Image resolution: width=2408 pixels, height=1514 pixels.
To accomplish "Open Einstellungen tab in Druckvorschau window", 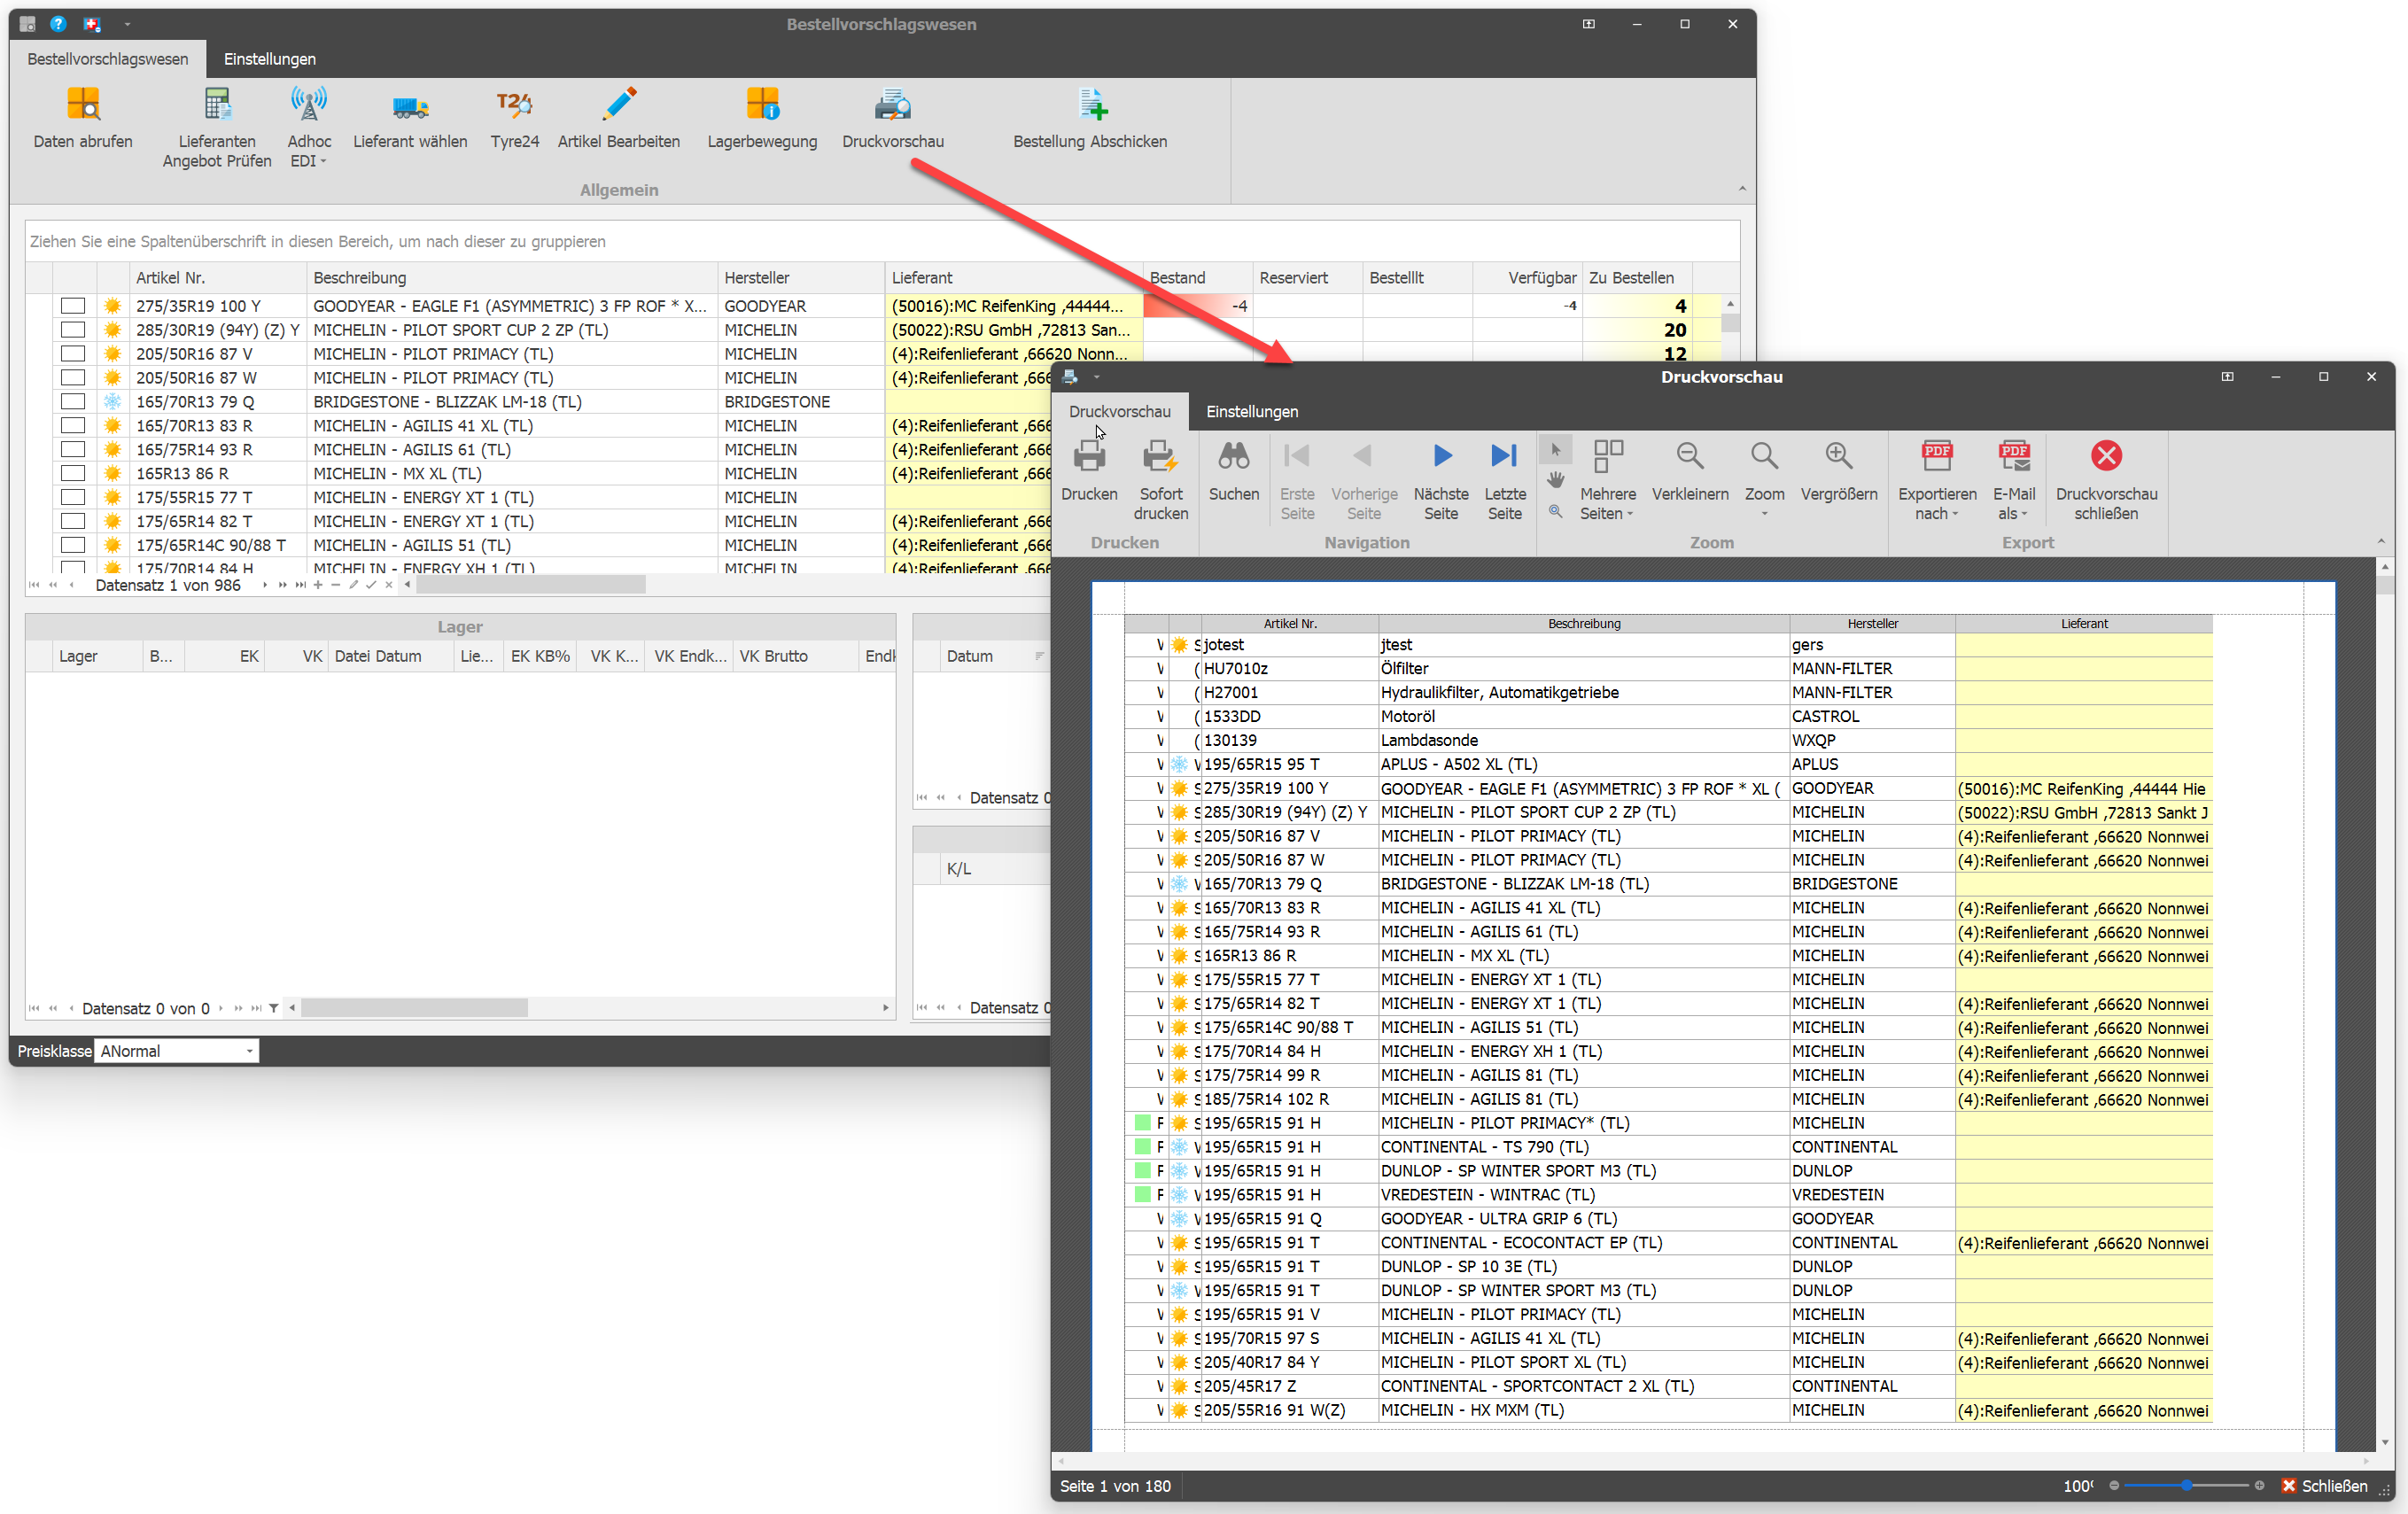I will pyautogui.click(x=1252, y=411).
